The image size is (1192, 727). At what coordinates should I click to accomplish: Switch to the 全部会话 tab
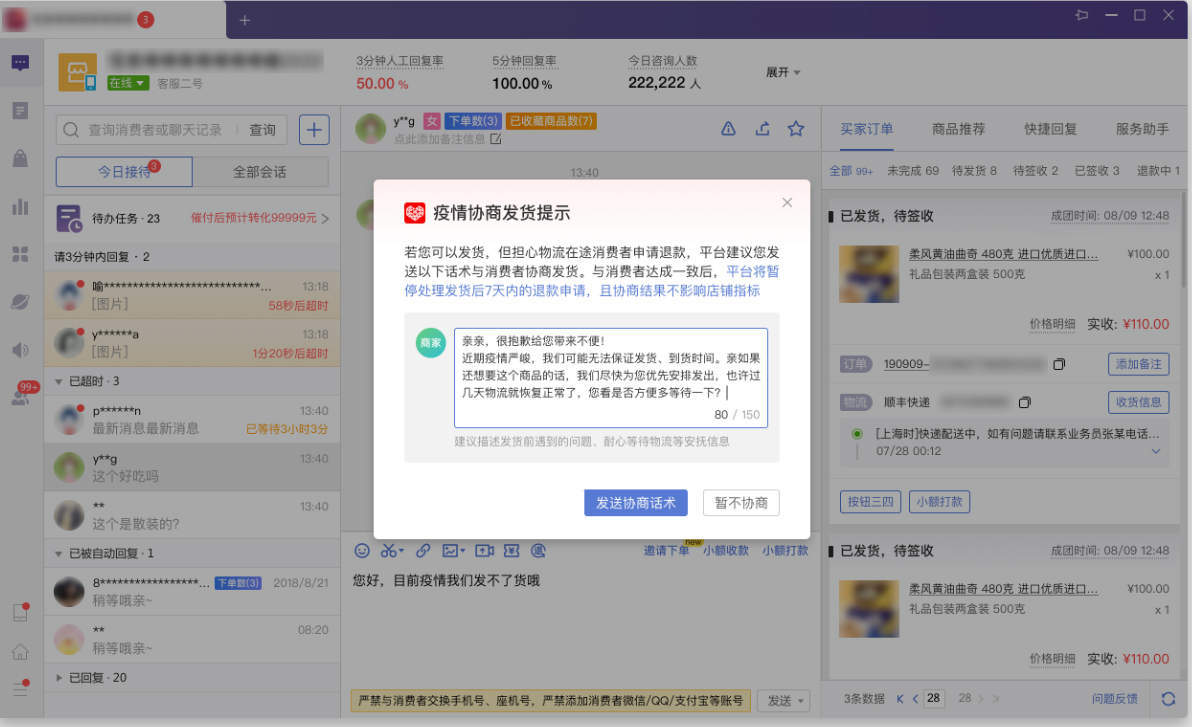pyautogui.click(x=260, y=172)
